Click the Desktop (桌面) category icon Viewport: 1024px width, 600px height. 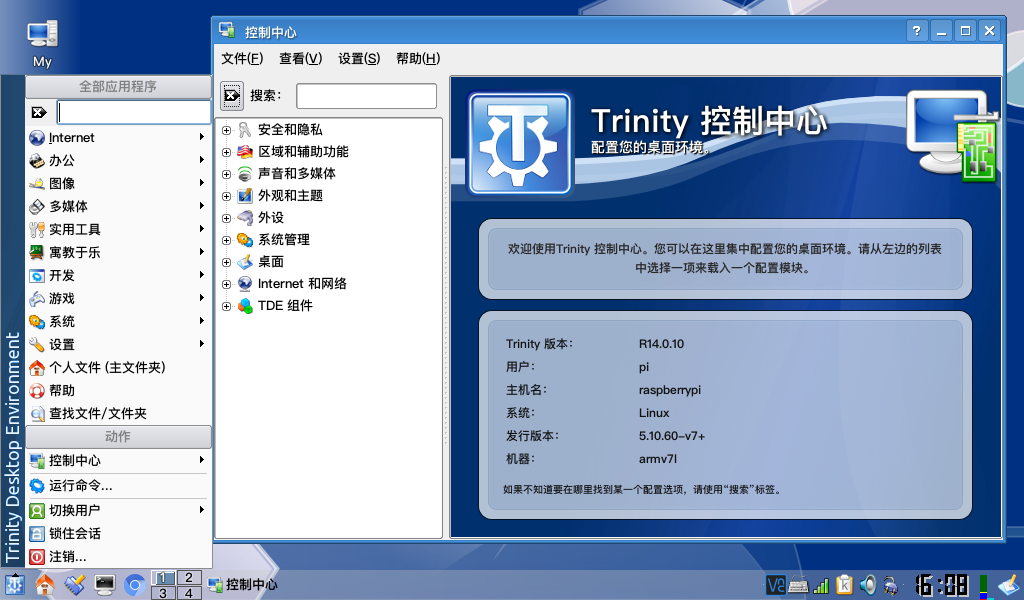pyautogui.click(x=245, y=262)
